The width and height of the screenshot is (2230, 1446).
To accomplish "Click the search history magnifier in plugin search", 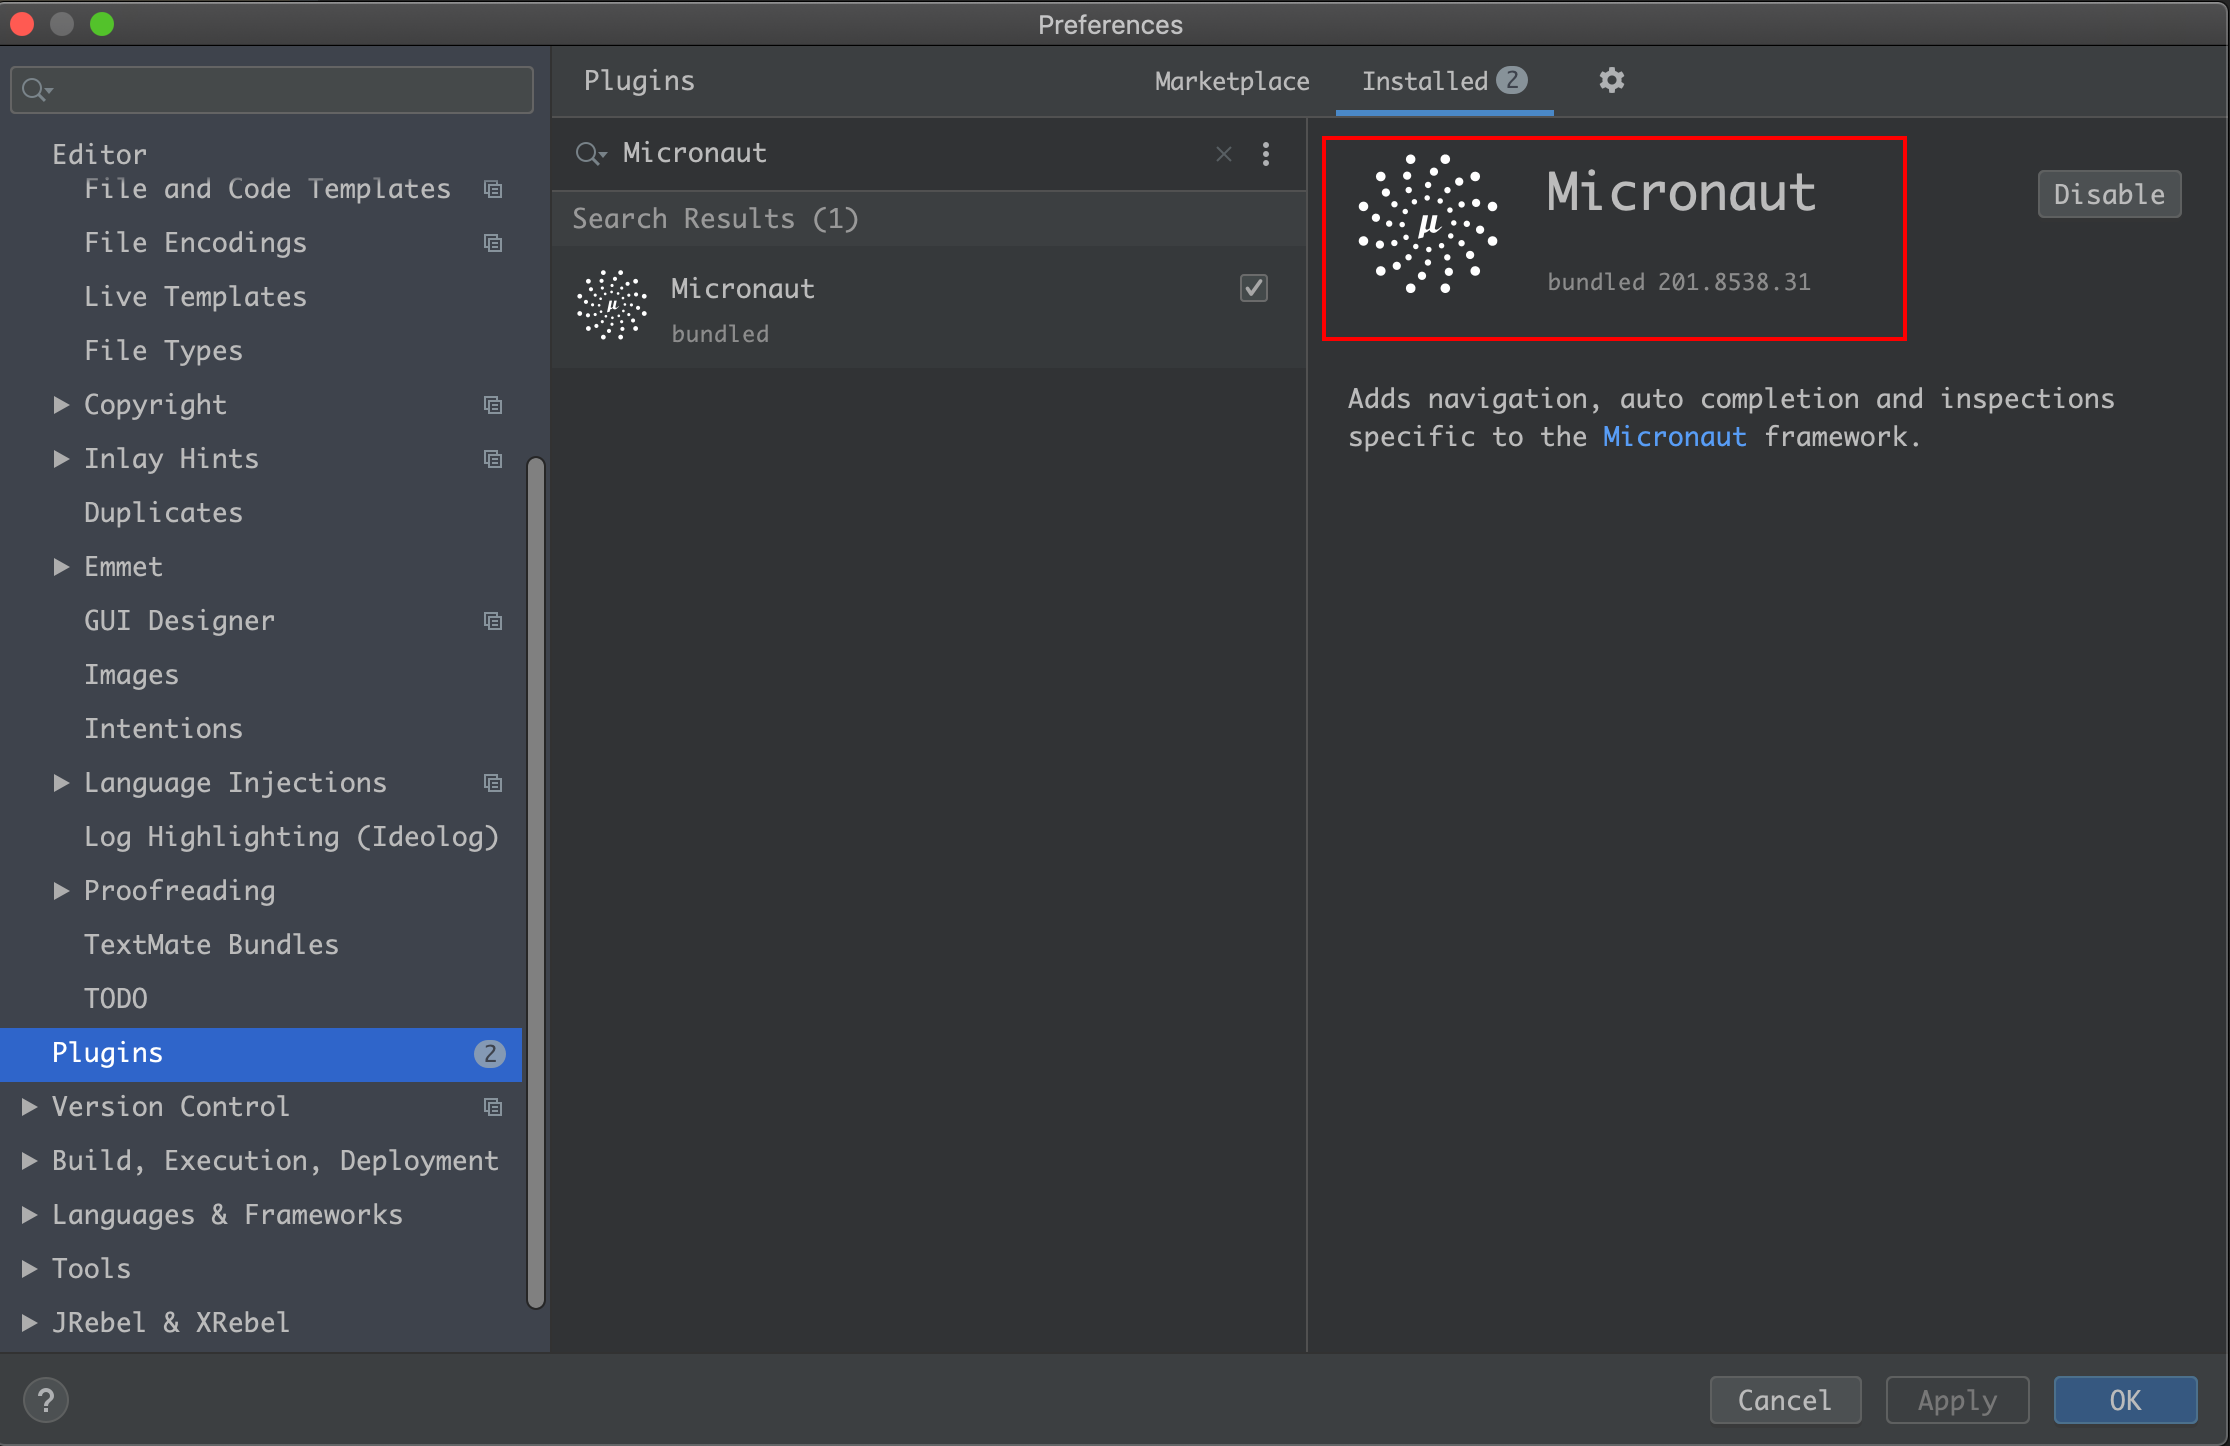I will point(590,154).
